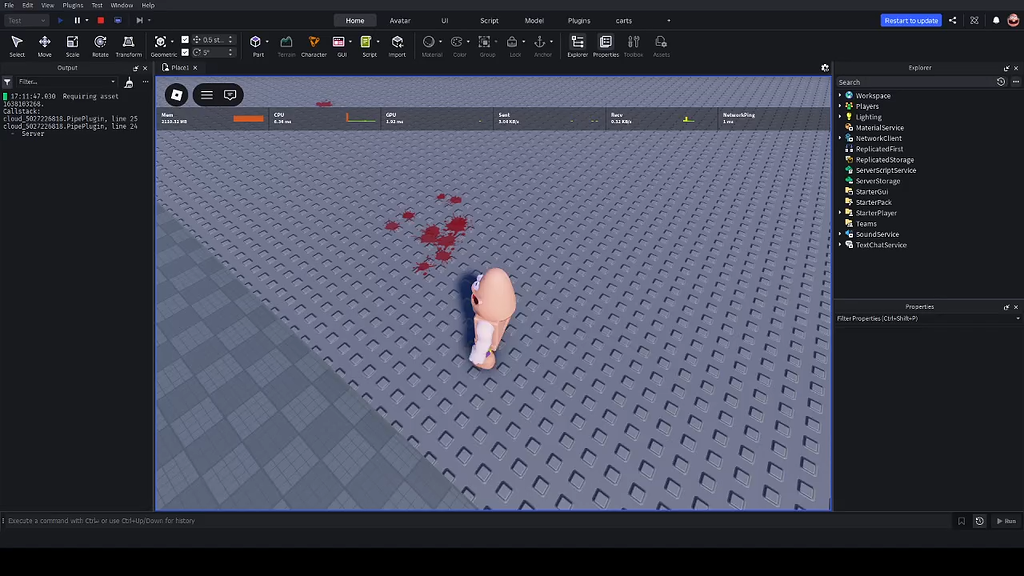Image resolution: width=1024 pixels, height=576 pixels.
Task: Toggle client/server view button
Action: (x=118, y=20)
